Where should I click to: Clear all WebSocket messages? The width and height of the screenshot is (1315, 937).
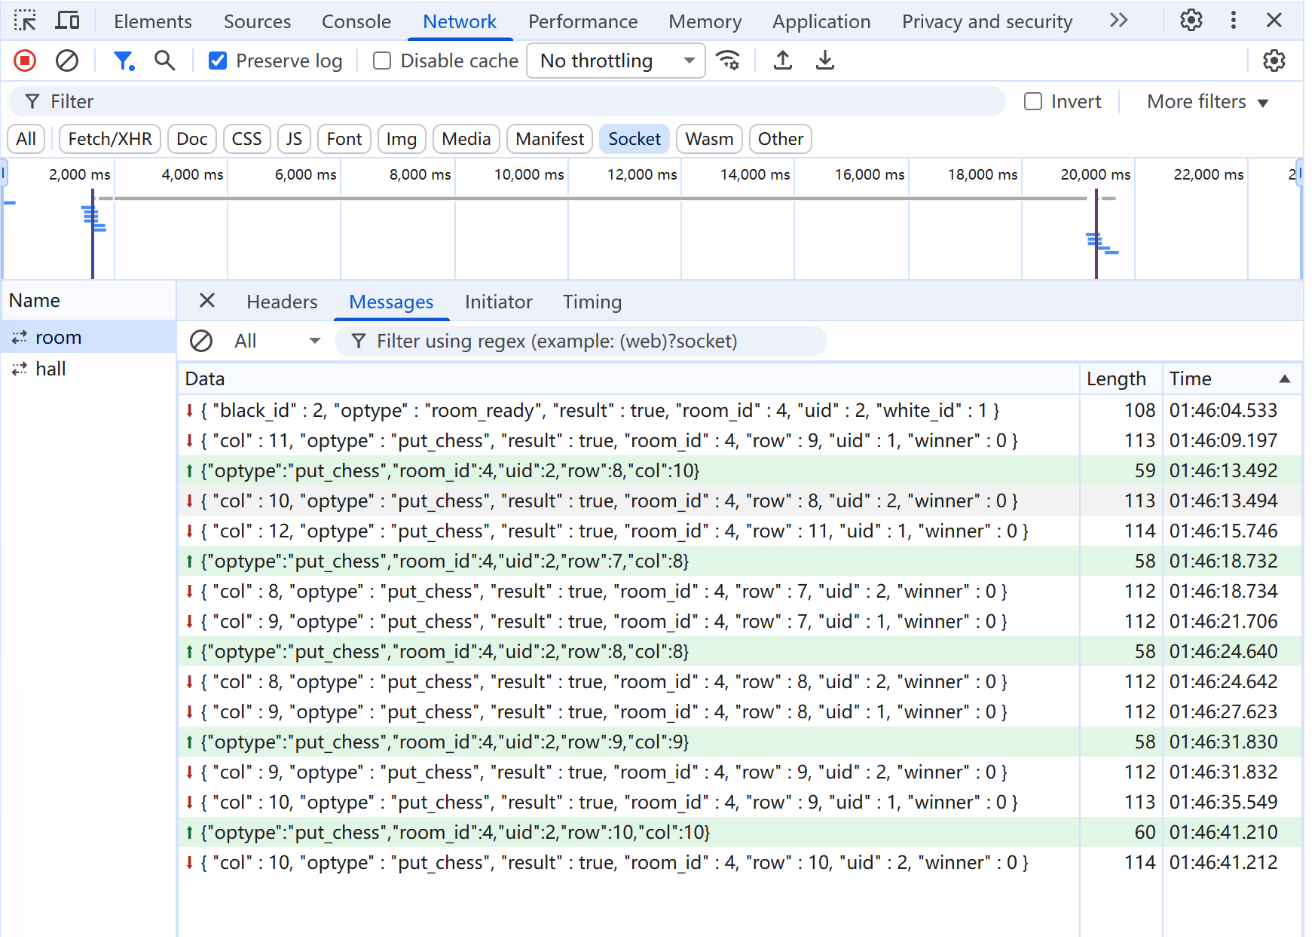(201, 341)
